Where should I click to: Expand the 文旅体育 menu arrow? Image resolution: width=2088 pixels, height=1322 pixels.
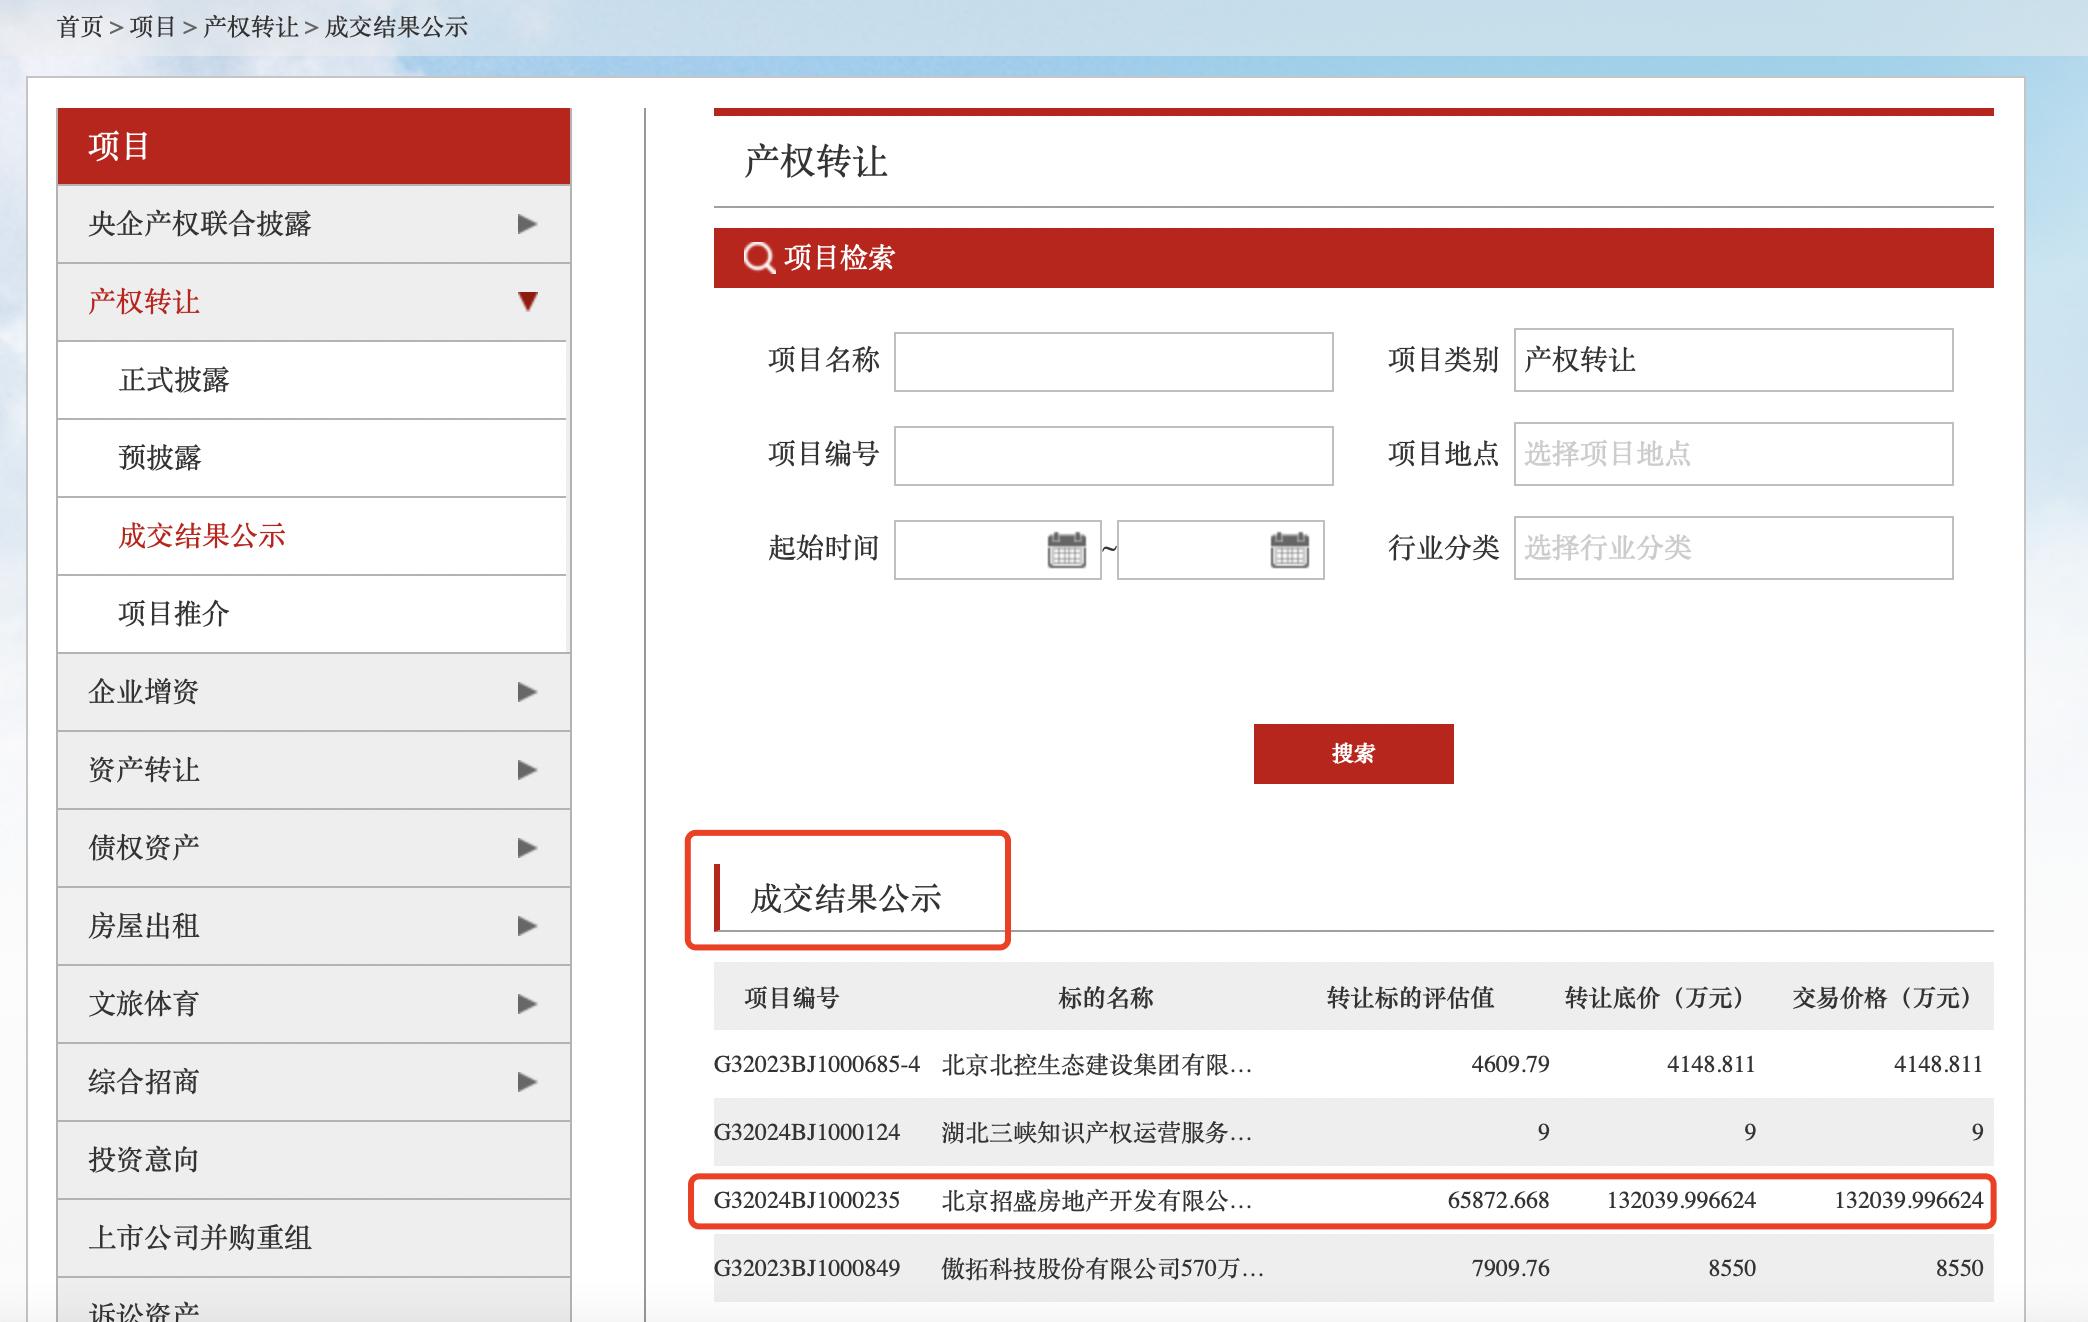pyautogui.click(x=527, y=1004)
